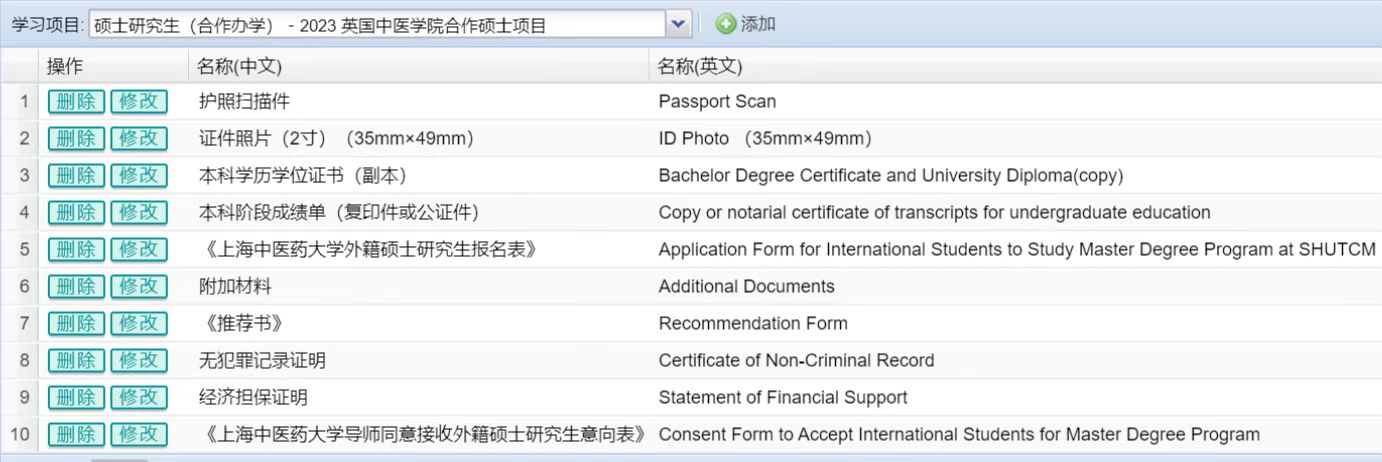The width and height of the screenshot is (1382, 462).
Task: Modify the Consent Form row
Action: click(138, 434)
